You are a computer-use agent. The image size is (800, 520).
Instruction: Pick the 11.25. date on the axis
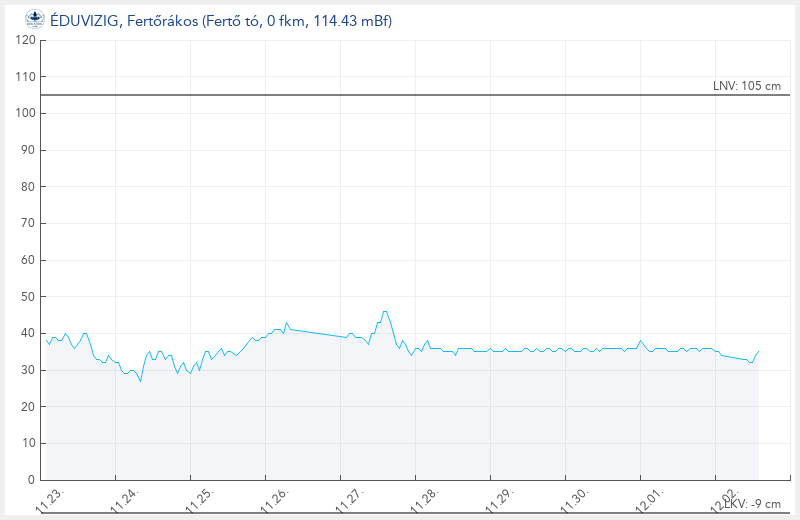point(200,500)
